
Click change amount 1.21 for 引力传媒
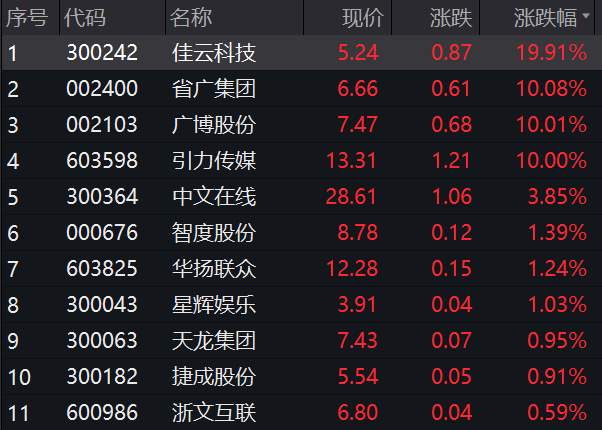pyautogui.click(x=452, y=160)
